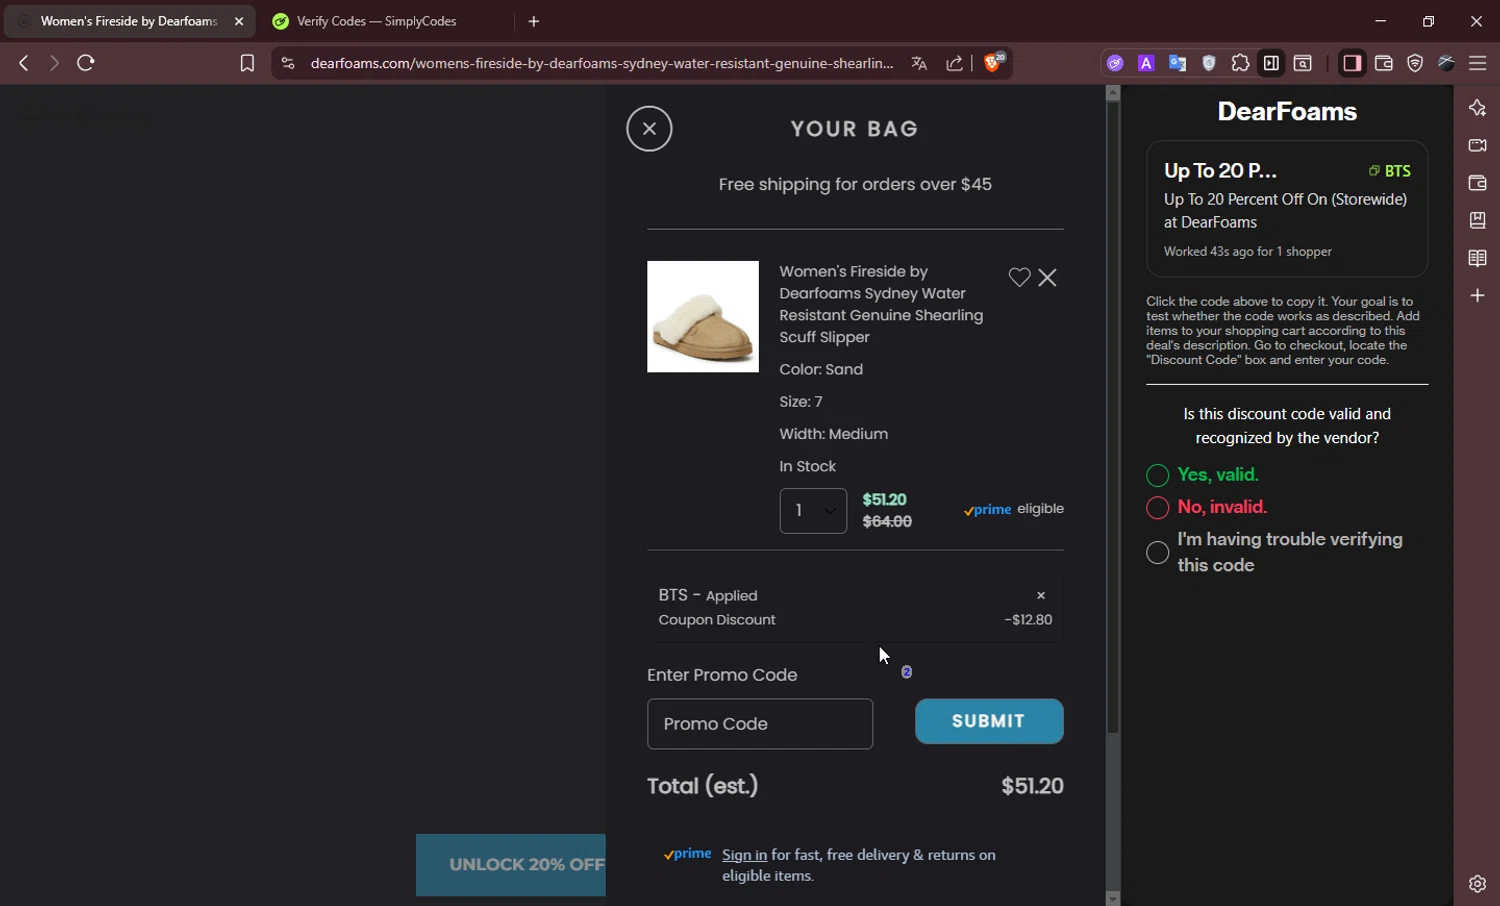Remove the applied BTS coupon
Viewport: 1500px width, 906px height.
click(x=1041, y=595)
